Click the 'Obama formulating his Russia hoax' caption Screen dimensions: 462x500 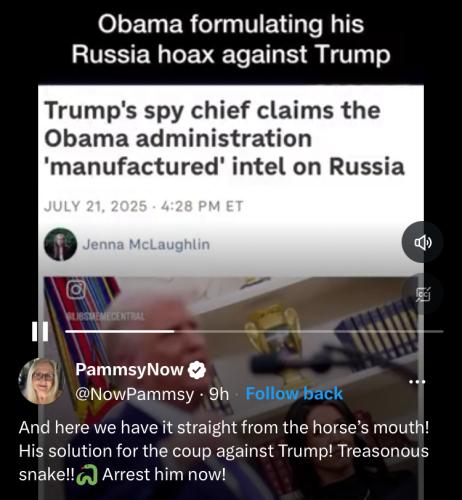(x=231, y=39)
